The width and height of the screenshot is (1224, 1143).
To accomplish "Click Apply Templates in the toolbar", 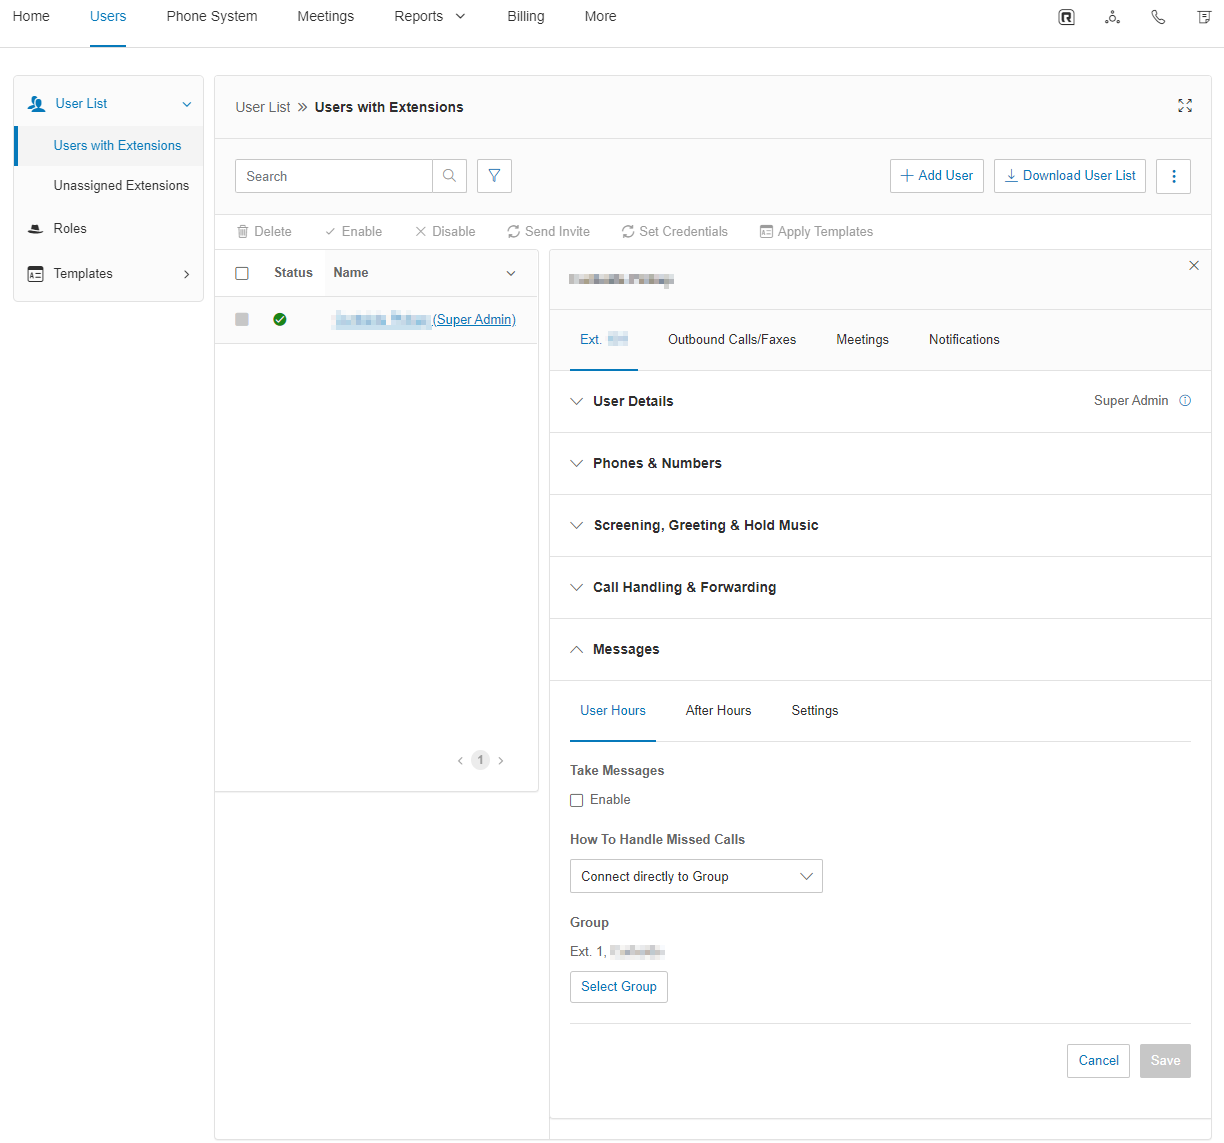I will [x=816, y=231].
